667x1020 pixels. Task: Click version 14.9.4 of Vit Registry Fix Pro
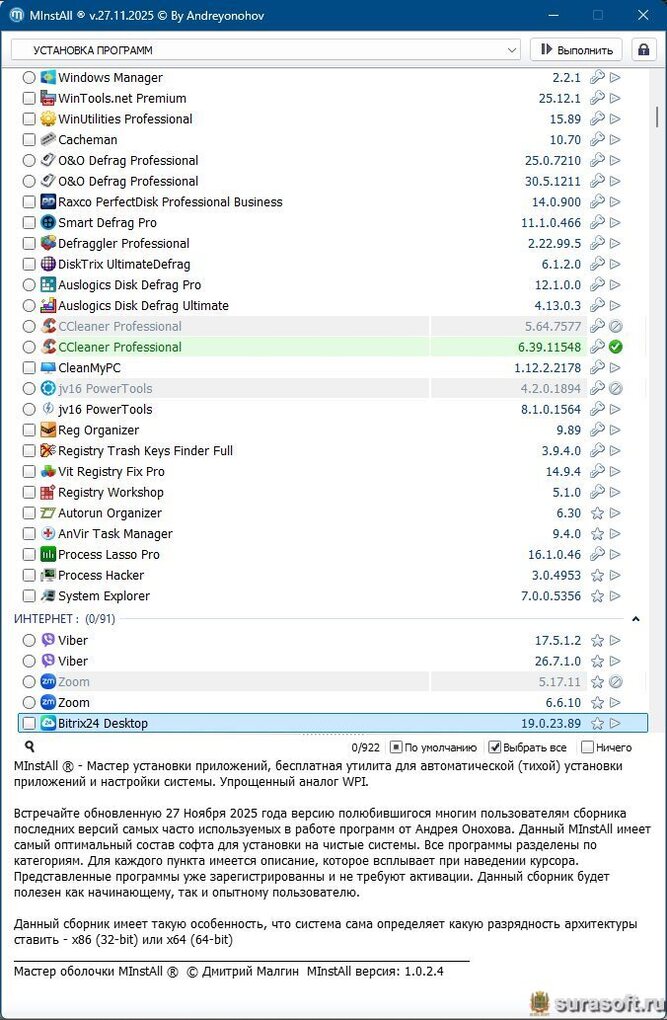point(563,472)
